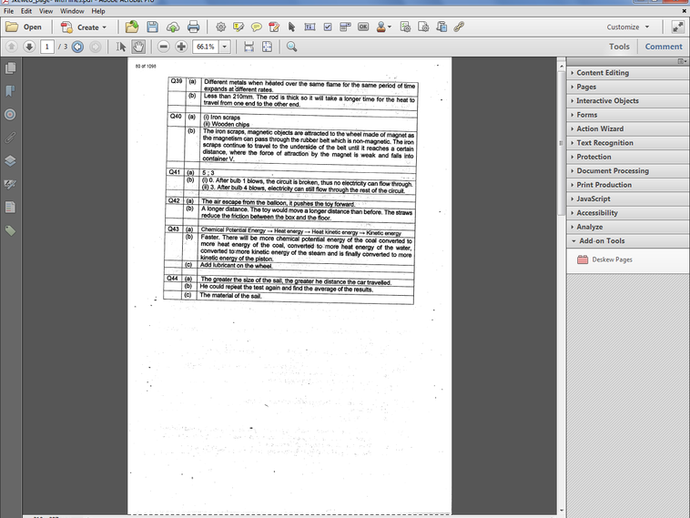Click the highlight text pencil icon
Image resolution: width=690 pixels, height=518 pixels.
pyautogui.click(x=274, y=27)
